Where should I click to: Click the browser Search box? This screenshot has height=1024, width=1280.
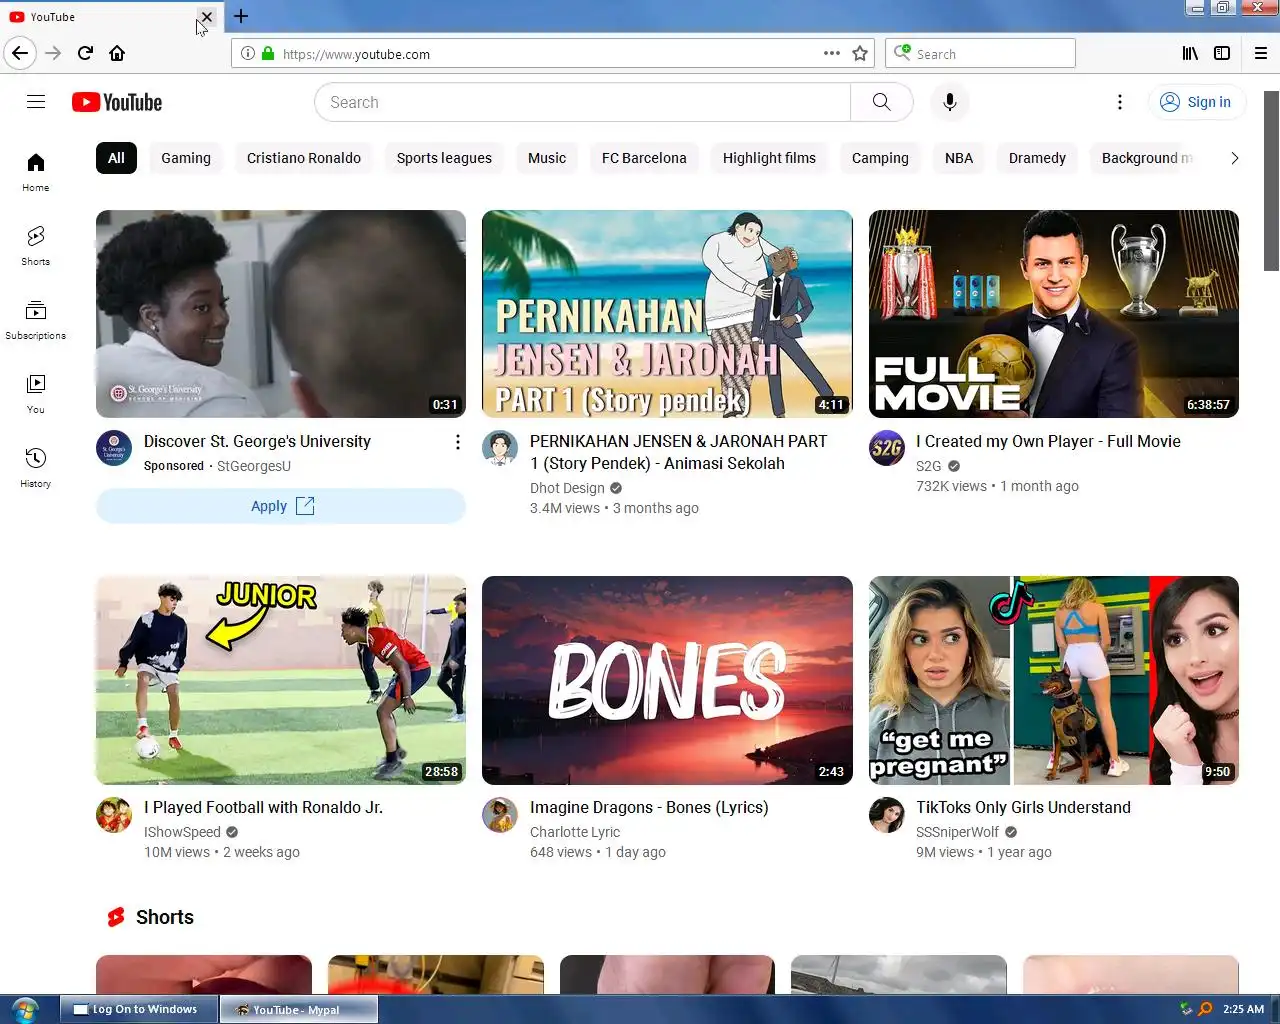[980, 53]
